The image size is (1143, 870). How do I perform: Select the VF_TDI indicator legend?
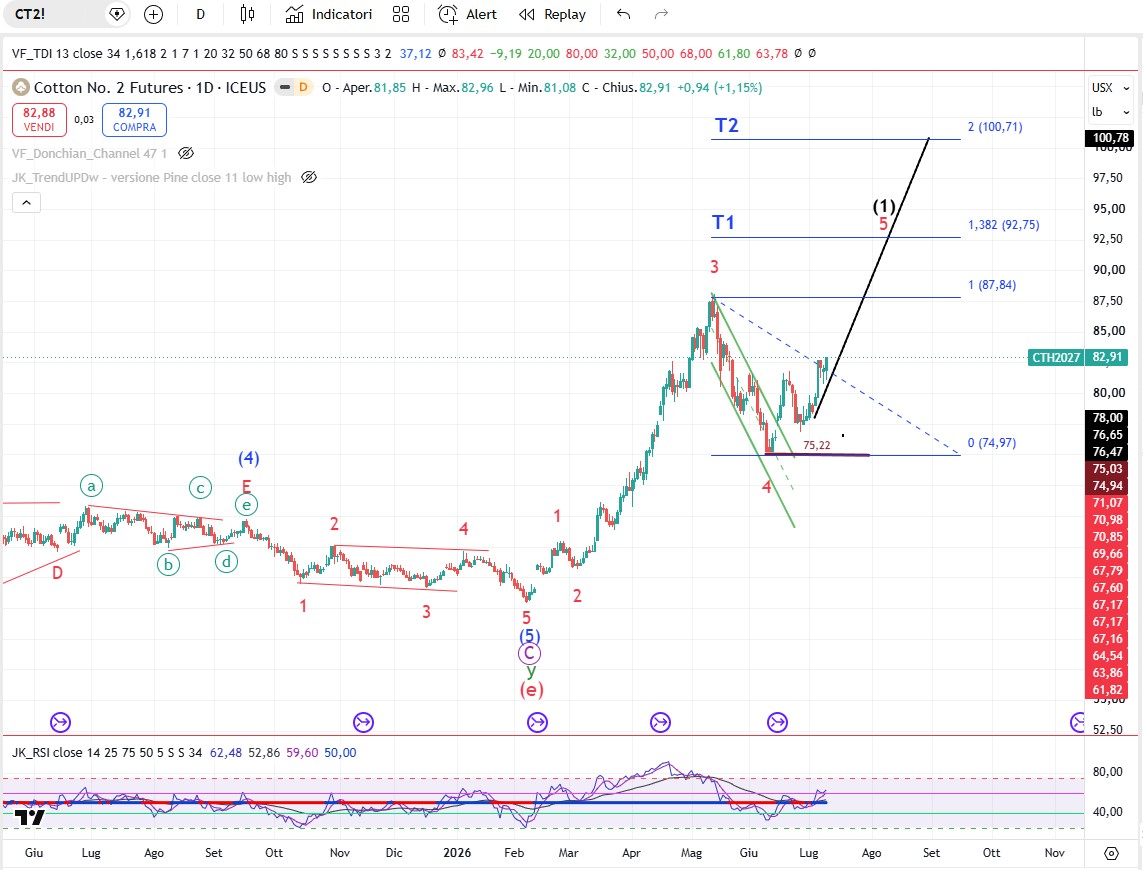pyautogui.click(x=201, y=53)
